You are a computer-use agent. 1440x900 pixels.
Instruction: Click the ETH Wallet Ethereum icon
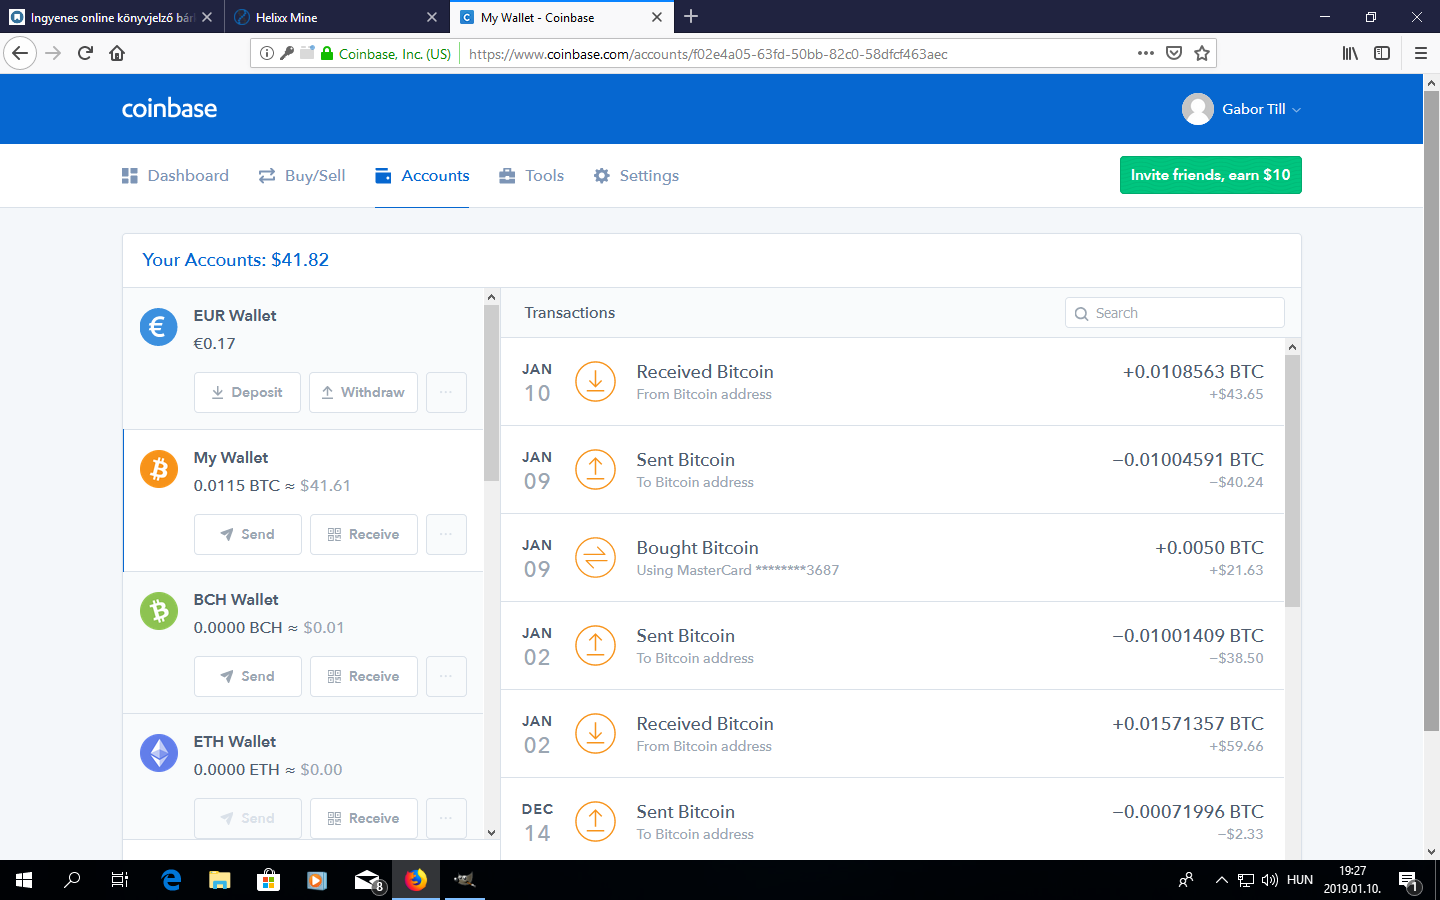158,753
